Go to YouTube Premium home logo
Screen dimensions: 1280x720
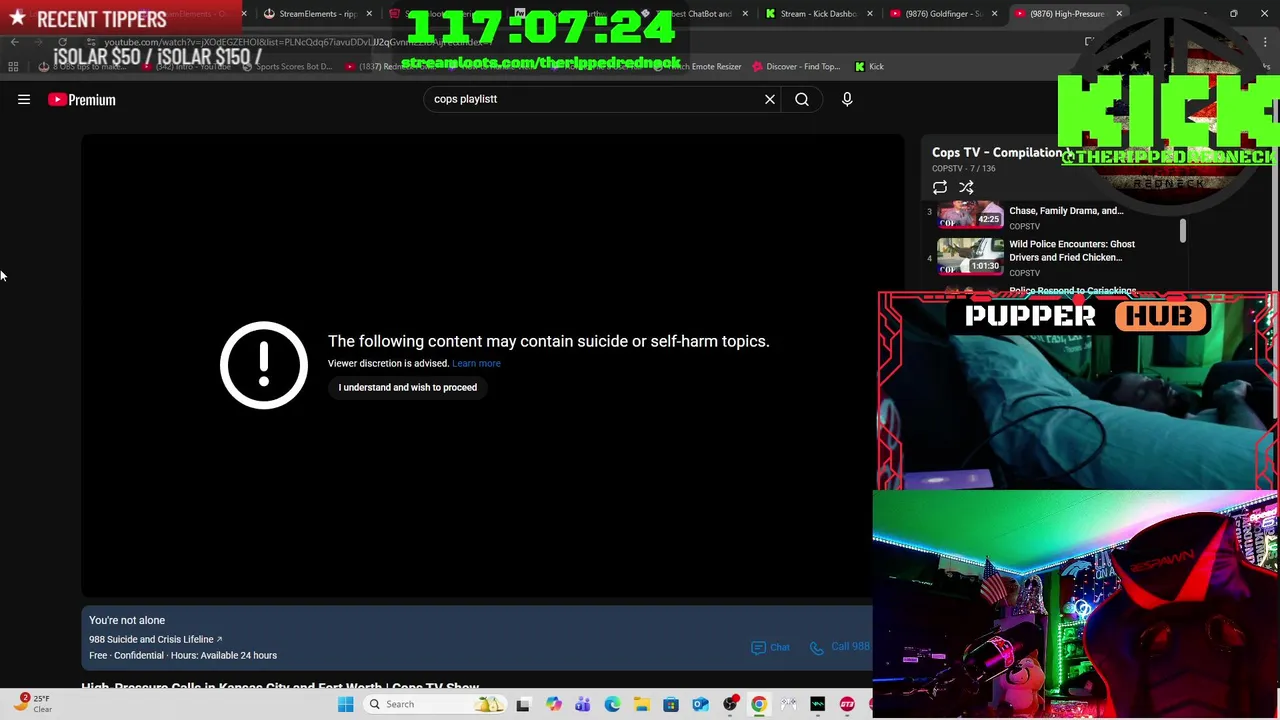pos(82,99)
